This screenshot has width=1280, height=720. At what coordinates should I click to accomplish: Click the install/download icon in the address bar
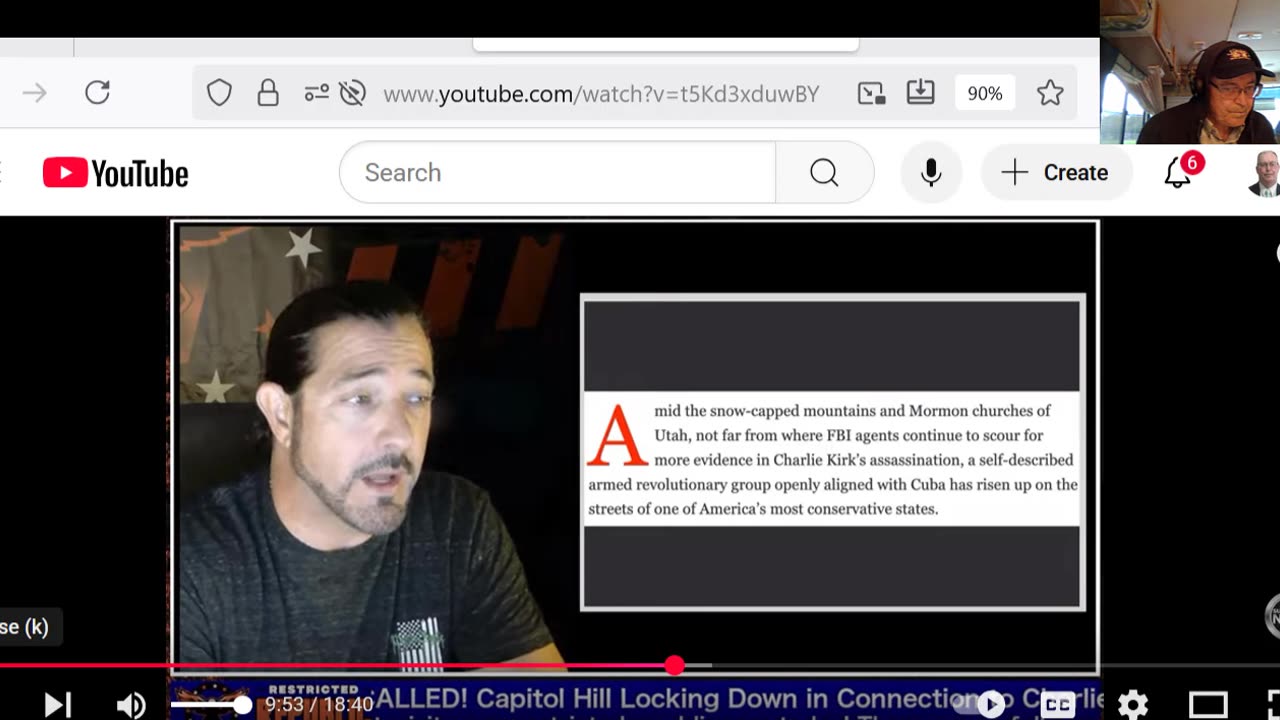coord(920,93)
